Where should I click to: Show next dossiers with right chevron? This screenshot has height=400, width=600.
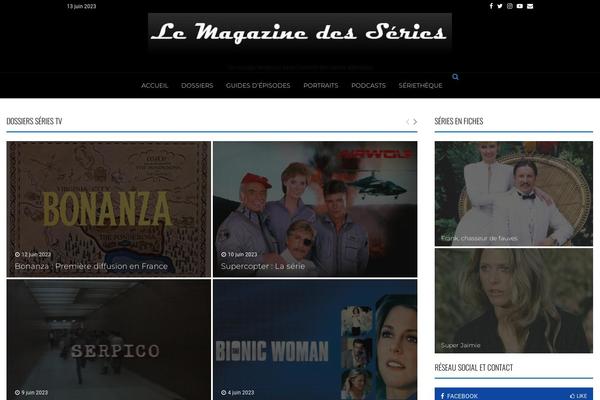click(x=415, y=122)
